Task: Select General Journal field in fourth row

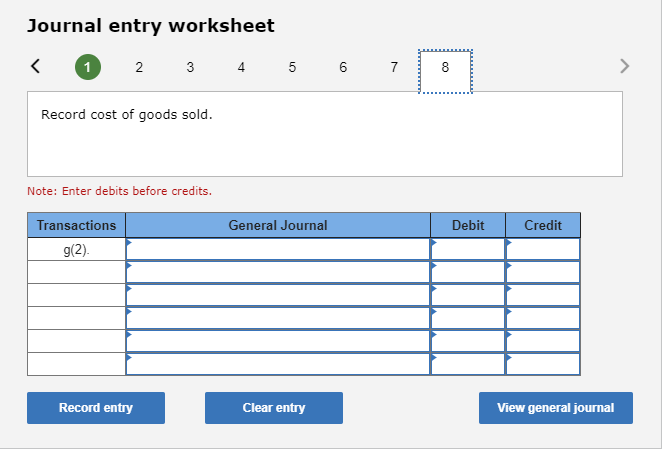Action: 278,318
